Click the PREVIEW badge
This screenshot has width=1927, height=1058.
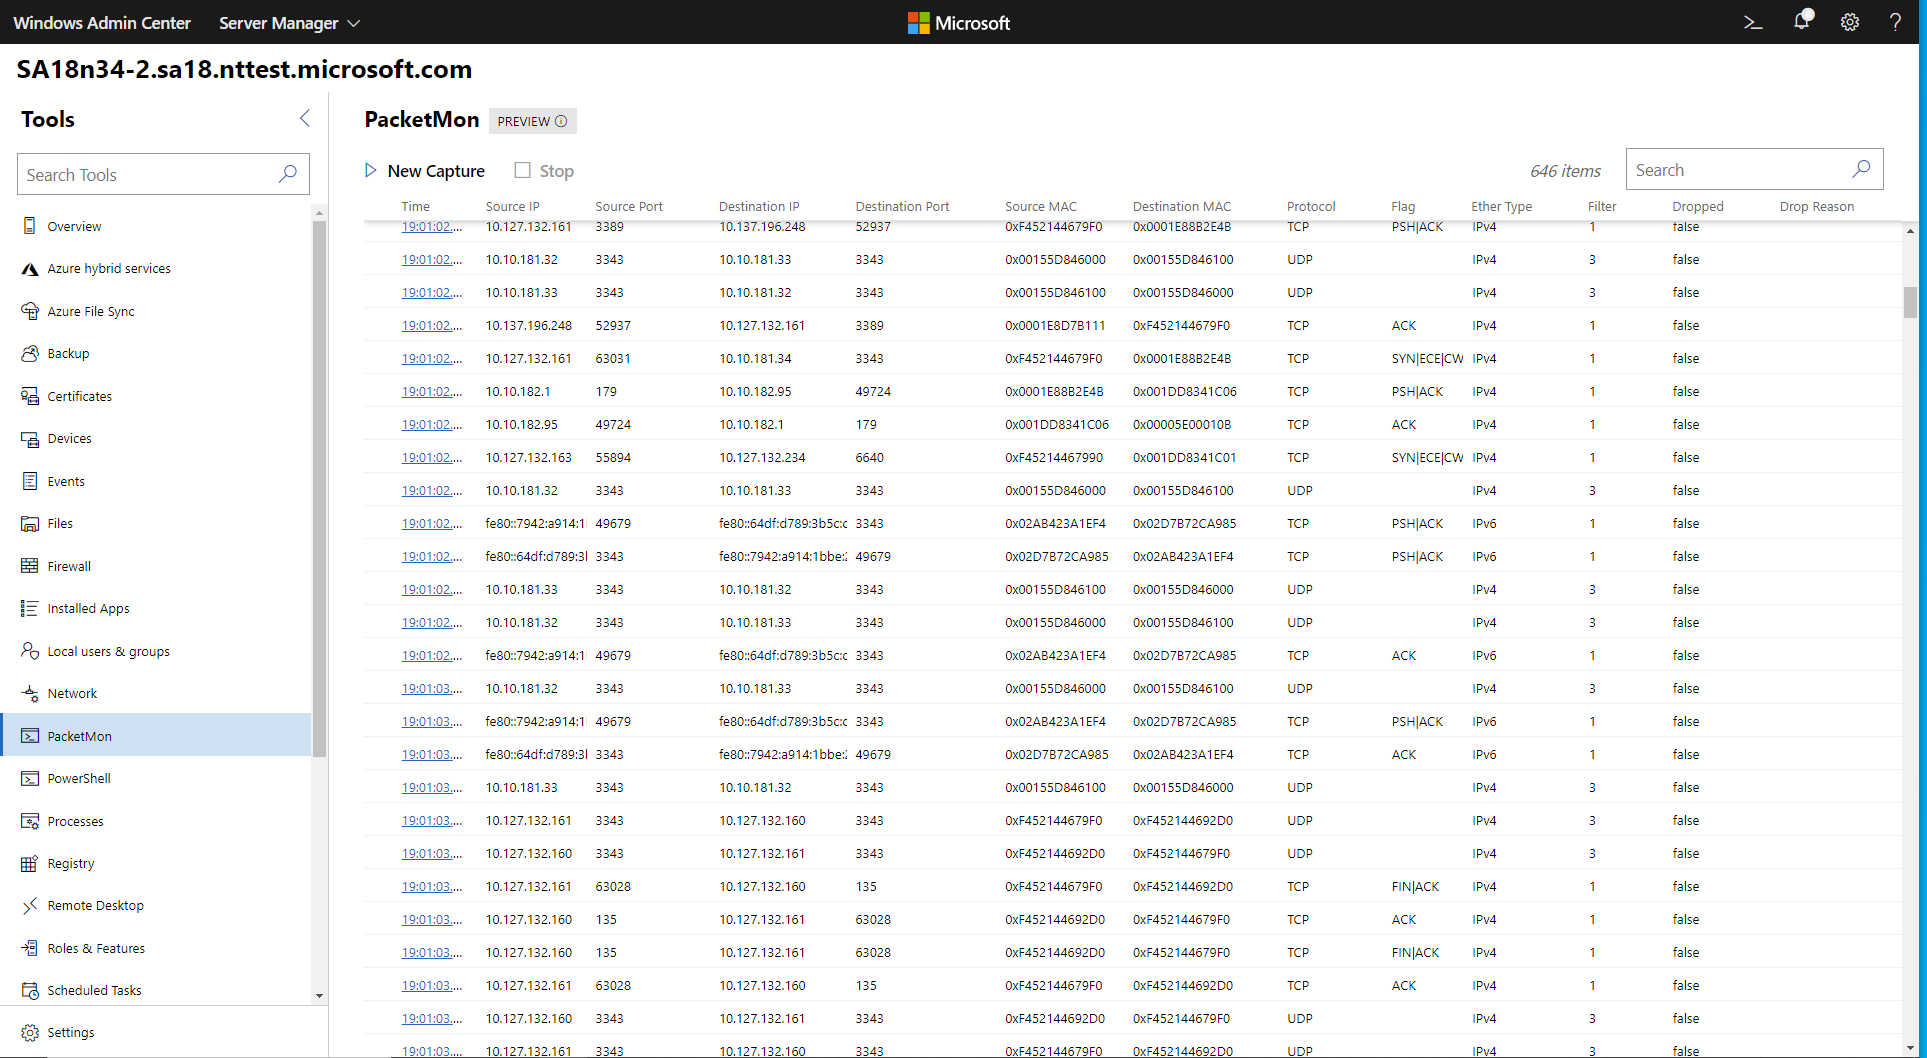tap(532, 121)
